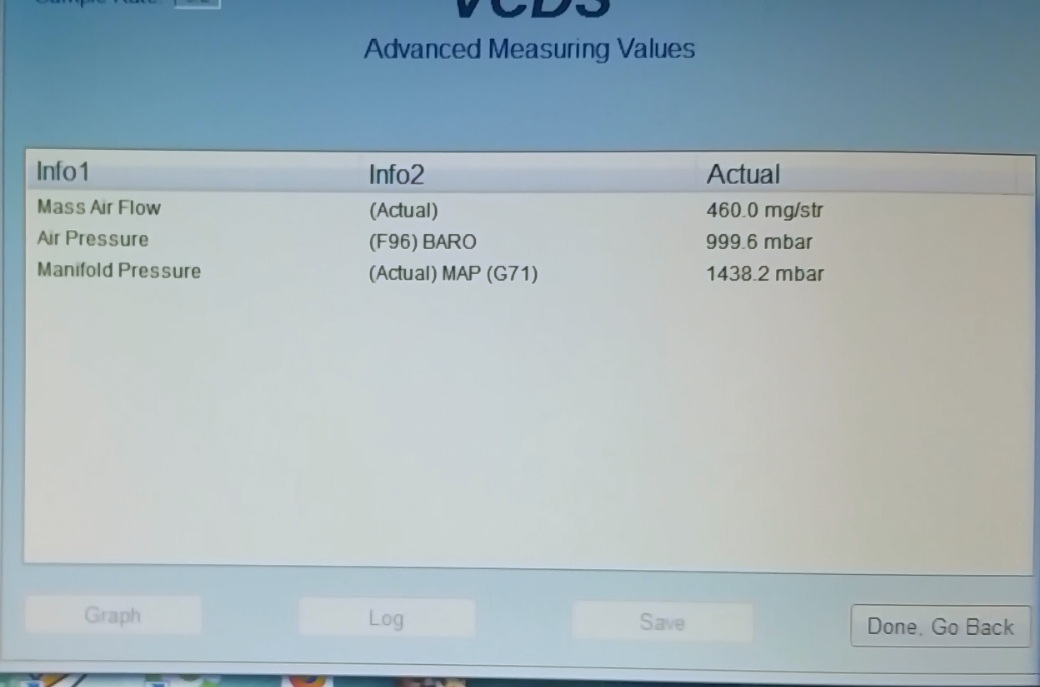Open Firefox from the taskbar
Viewport: 1040px width, 687px height.
click(306, 680)
